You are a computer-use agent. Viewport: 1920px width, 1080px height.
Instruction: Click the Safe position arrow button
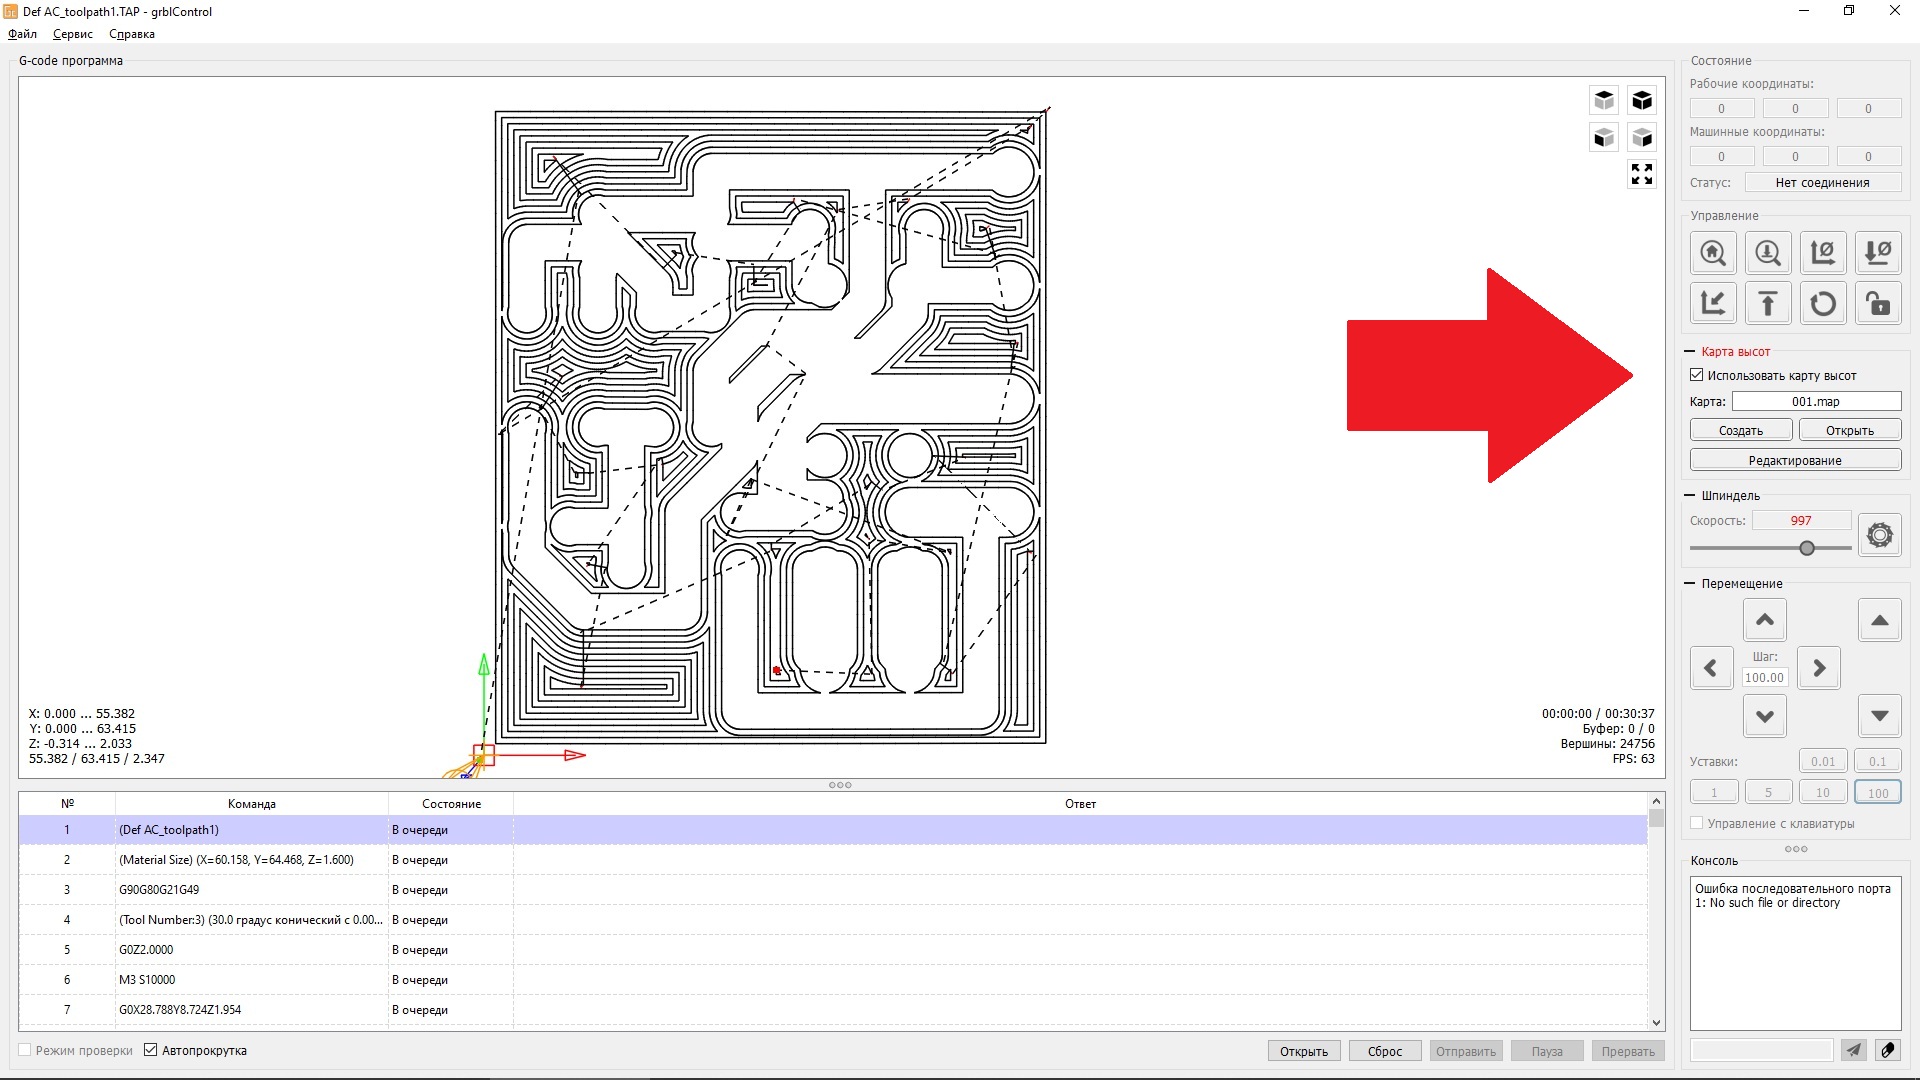tap(1768, 303)
